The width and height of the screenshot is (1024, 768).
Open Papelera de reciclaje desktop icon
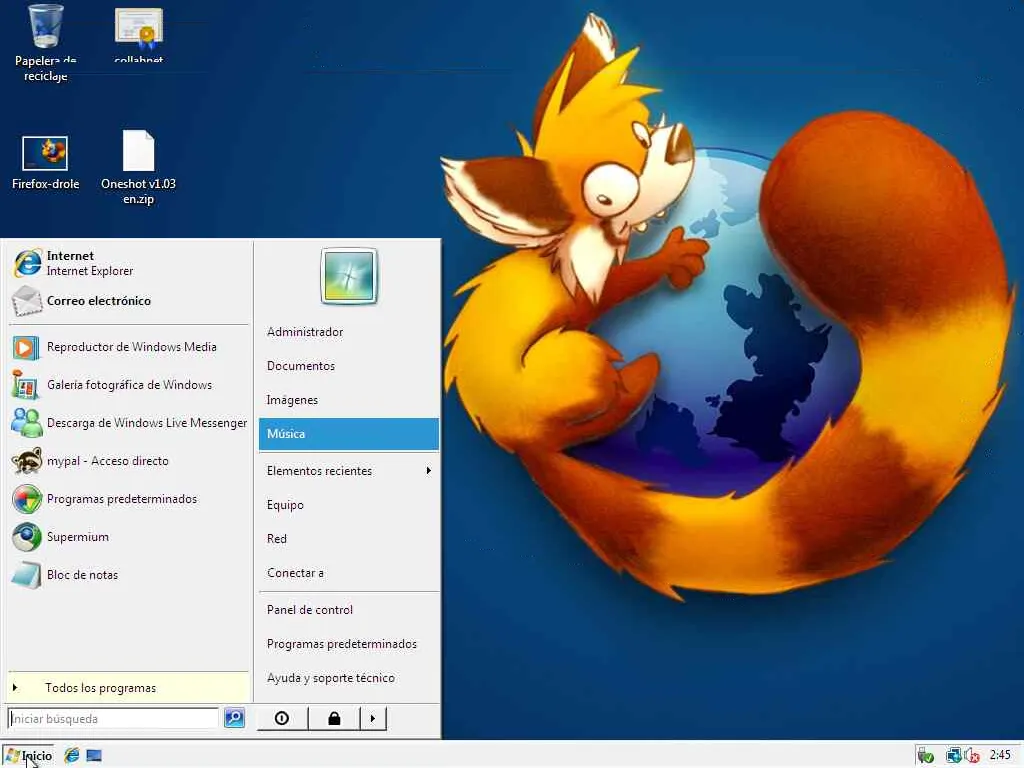[x=46, y=43]
